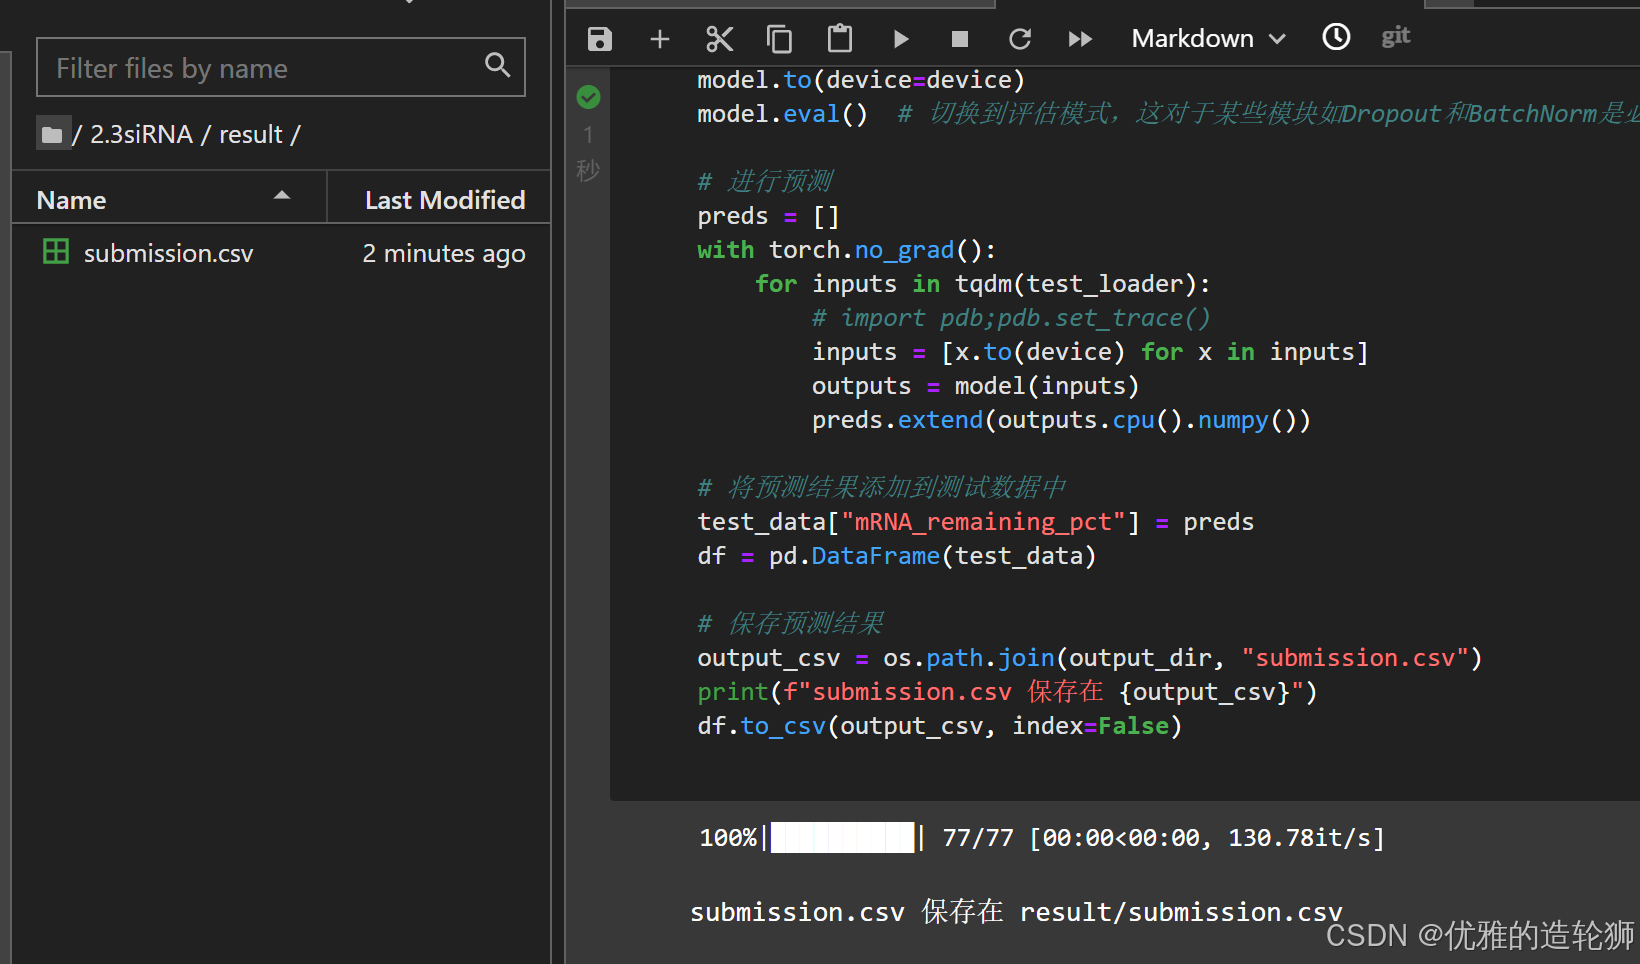The height and width of the screenshot is (964, 1640).
Task: Copy the selected cell
Action: pos(779,39)
